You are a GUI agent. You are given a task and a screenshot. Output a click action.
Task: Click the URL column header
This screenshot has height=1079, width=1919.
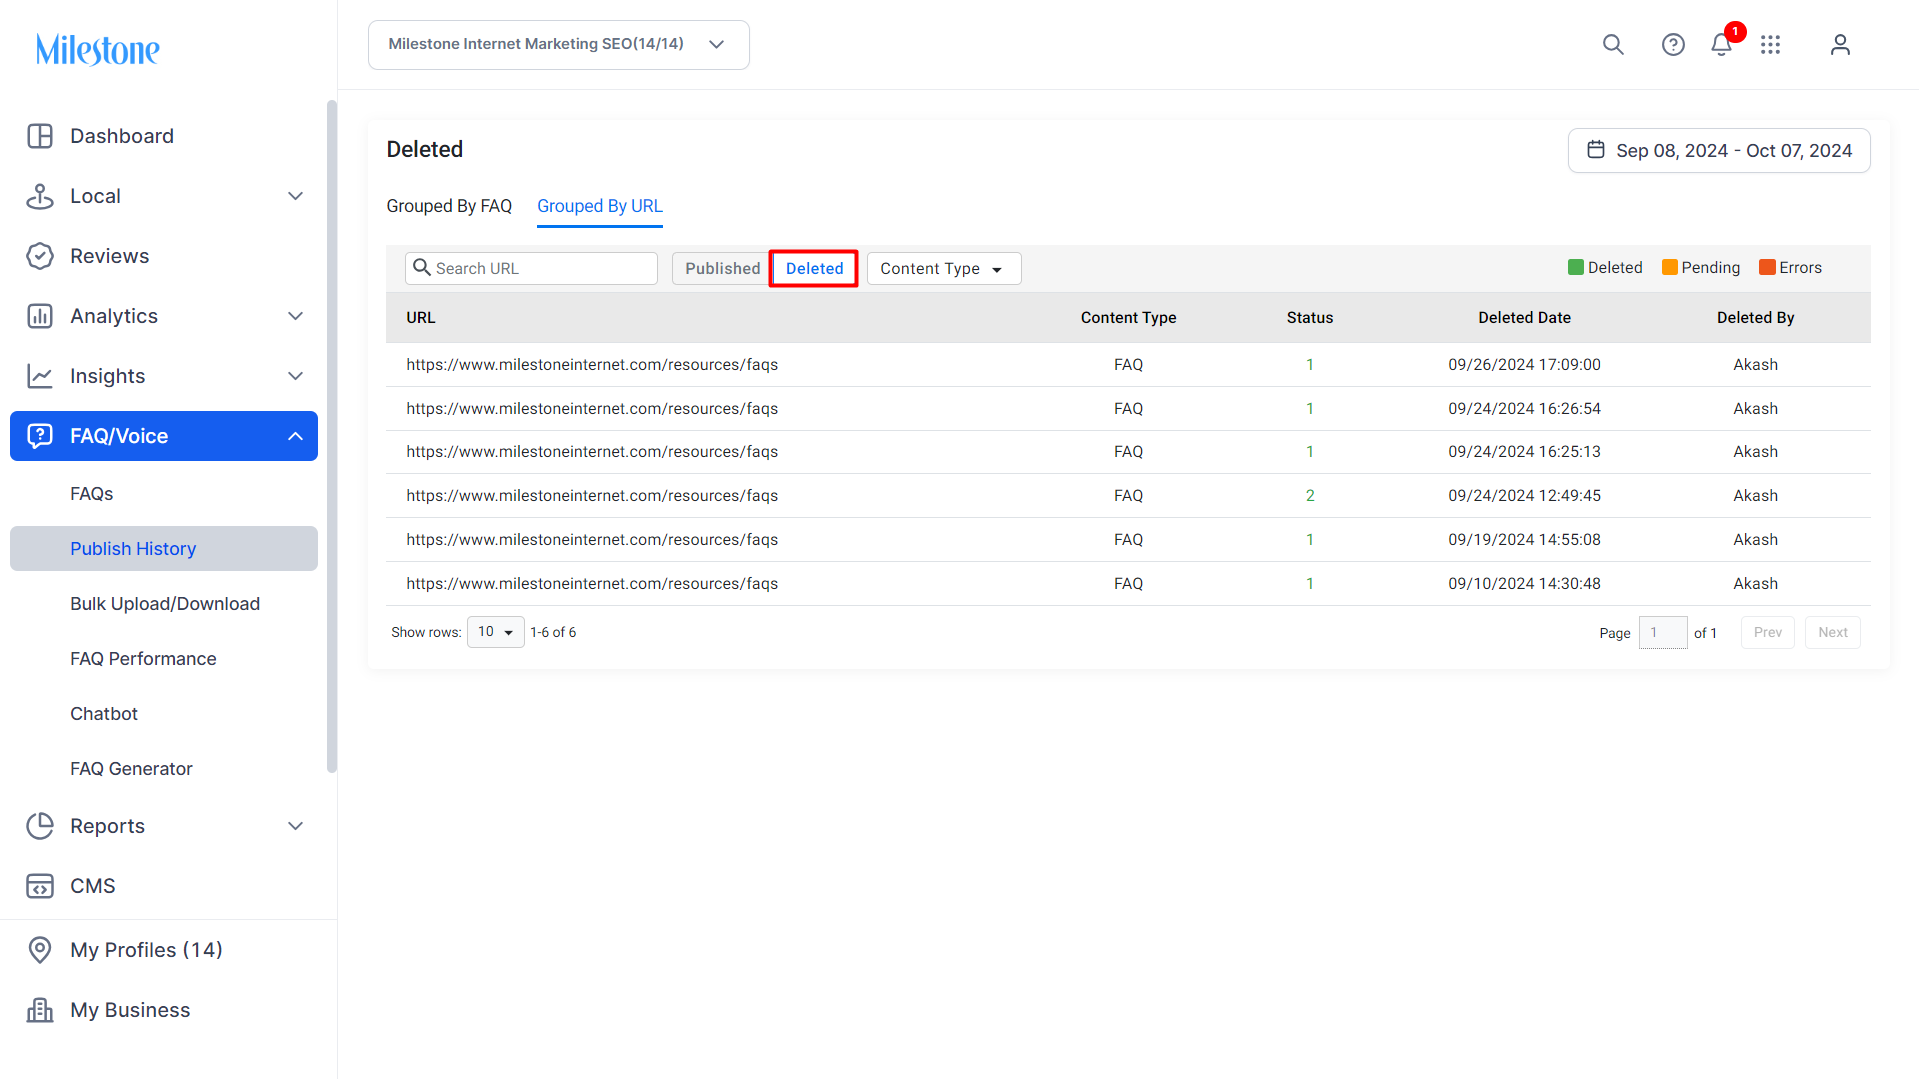[421, 318]
